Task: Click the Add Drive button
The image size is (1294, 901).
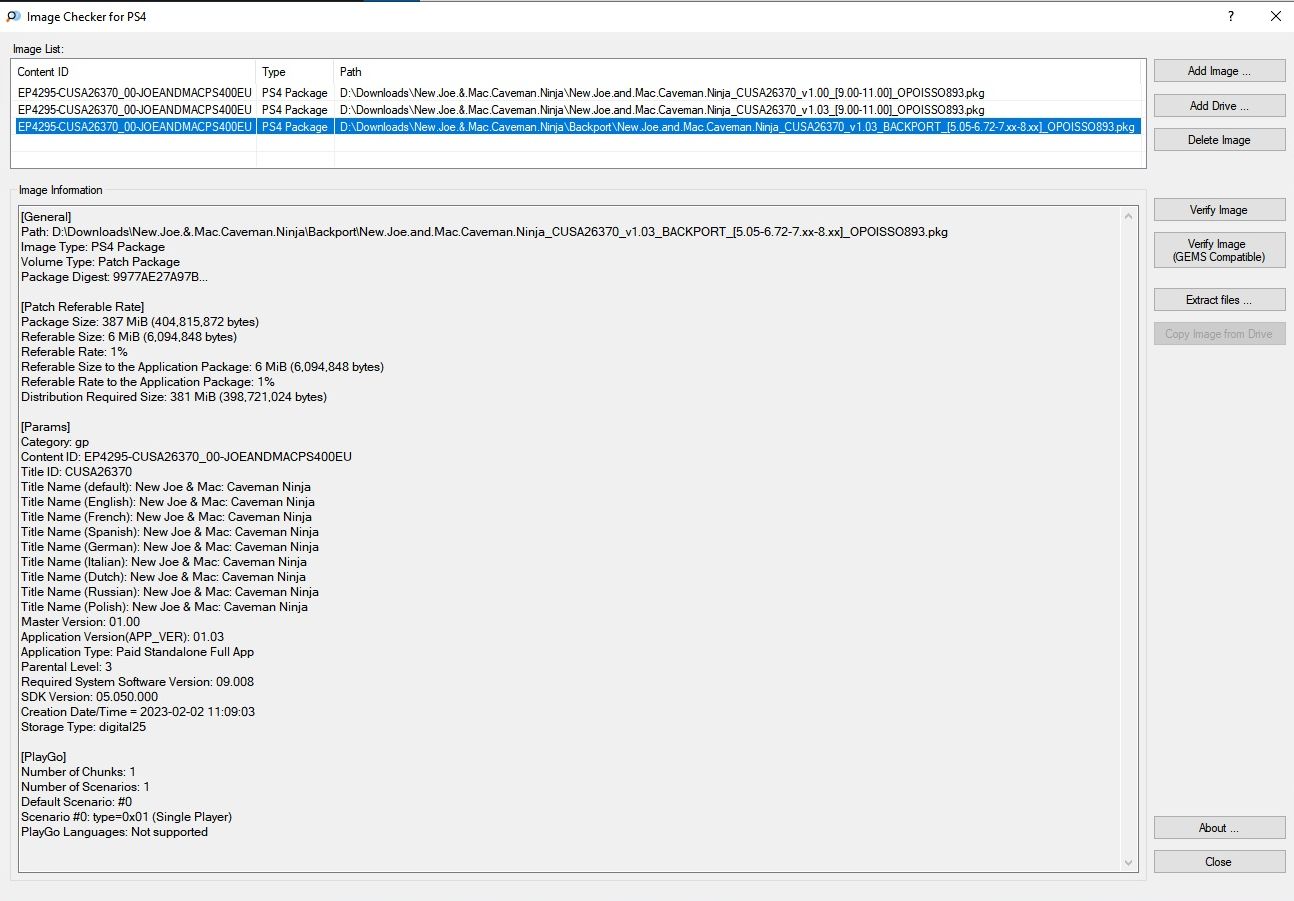Action: pyautogui.click(x=1219, y=106)
